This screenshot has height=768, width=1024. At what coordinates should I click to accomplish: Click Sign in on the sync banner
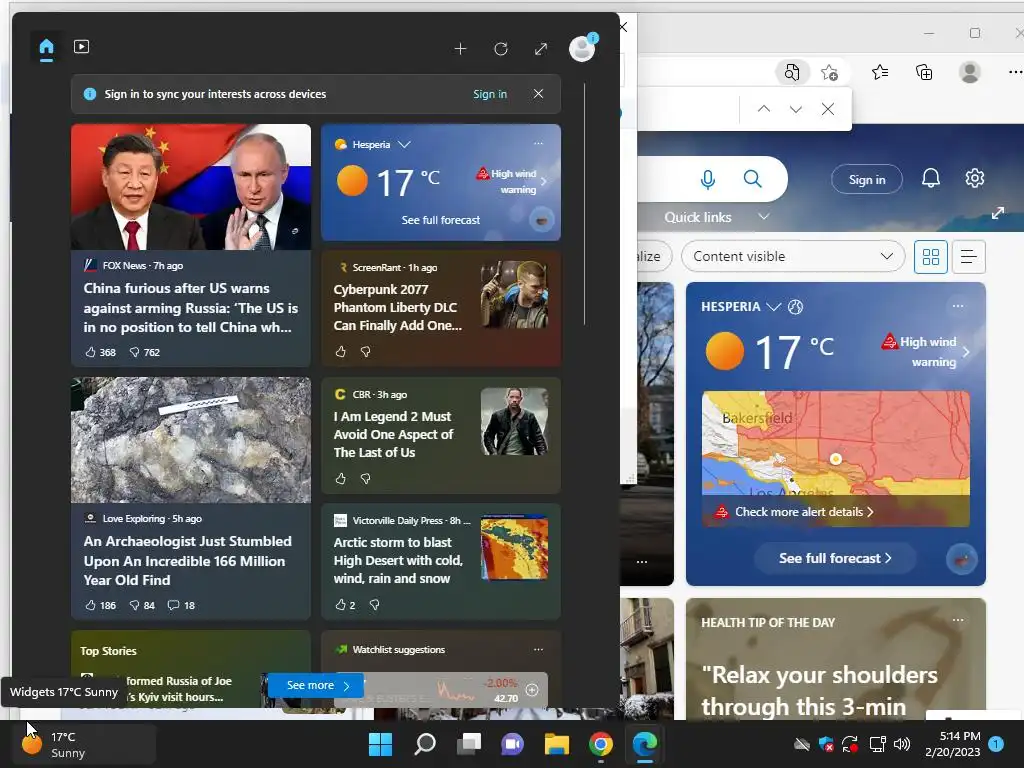coord(490,94)
